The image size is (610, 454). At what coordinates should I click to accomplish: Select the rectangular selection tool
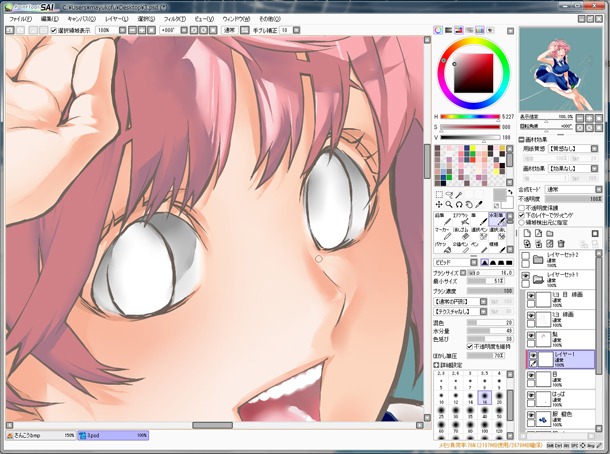point(438,193)
